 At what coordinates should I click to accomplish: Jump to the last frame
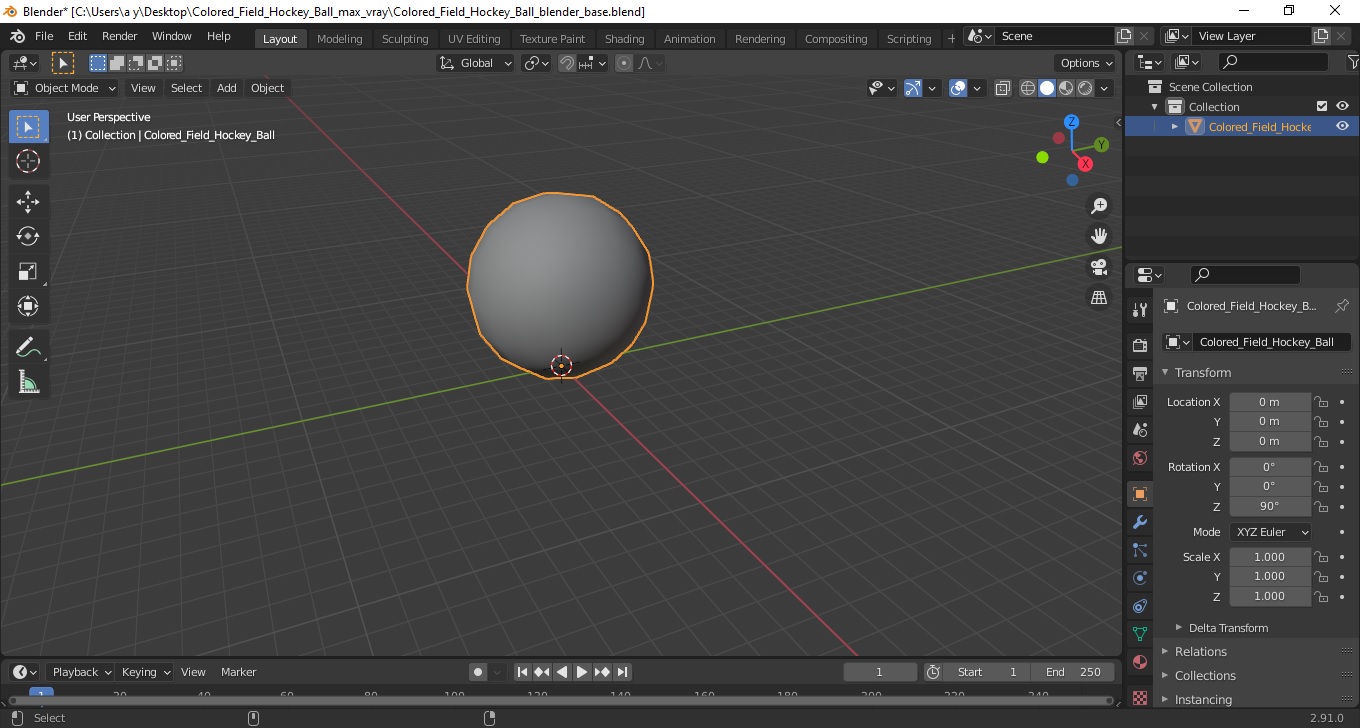coord(622,672)
